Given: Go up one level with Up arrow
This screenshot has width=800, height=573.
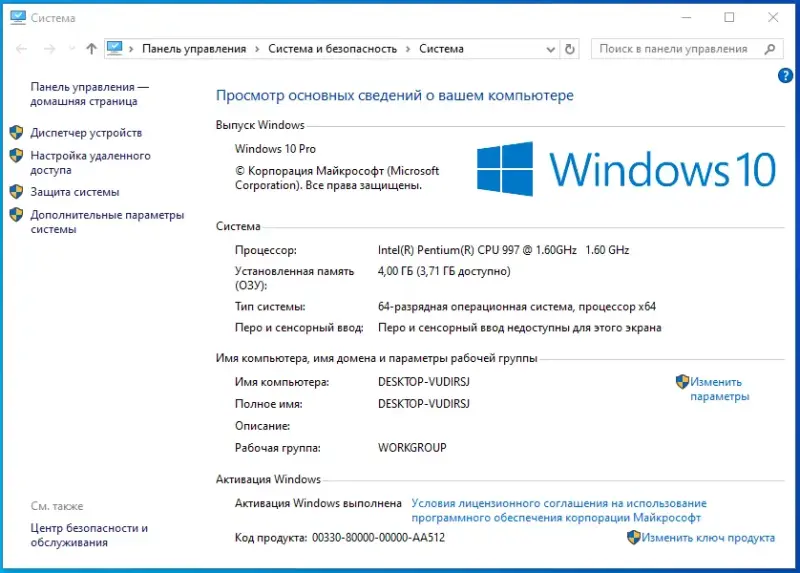Looking at the screenshot, I should (91, 49).
